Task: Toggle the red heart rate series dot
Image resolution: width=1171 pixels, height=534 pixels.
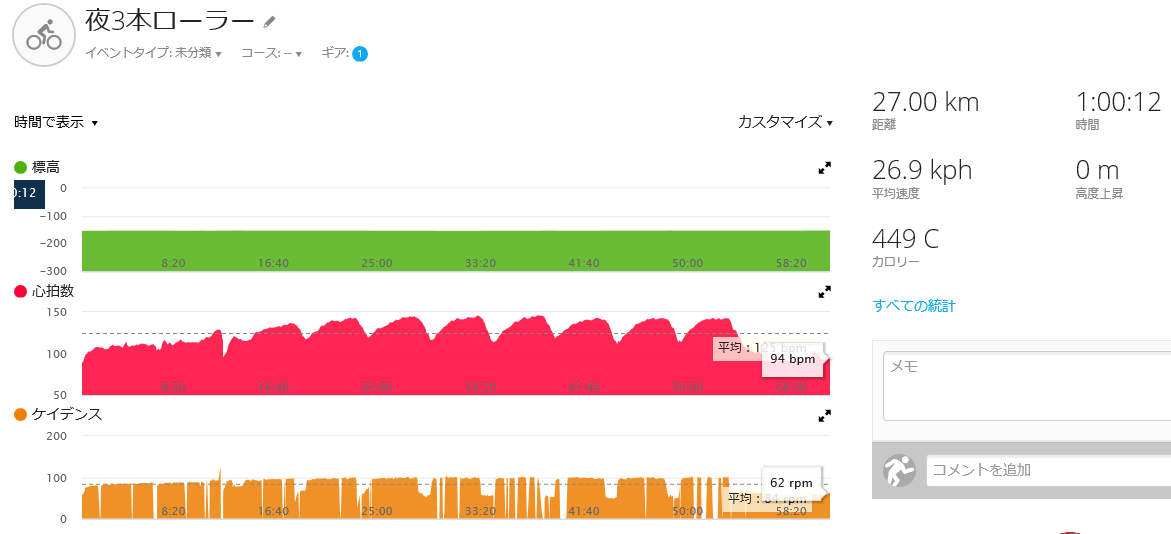Action: coord(20,291)
